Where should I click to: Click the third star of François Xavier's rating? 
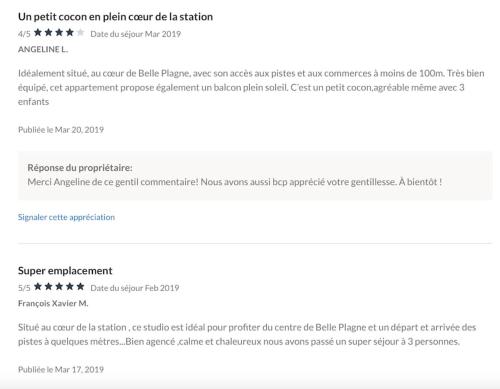click(59, 287)
